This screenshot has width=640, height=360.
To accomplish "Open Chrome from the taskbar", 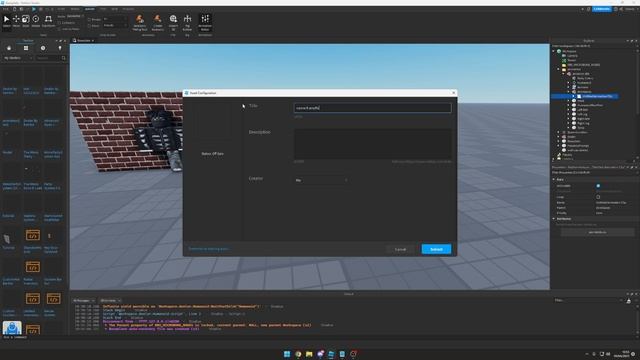I will pyautogui.click(x=298, y=354).
